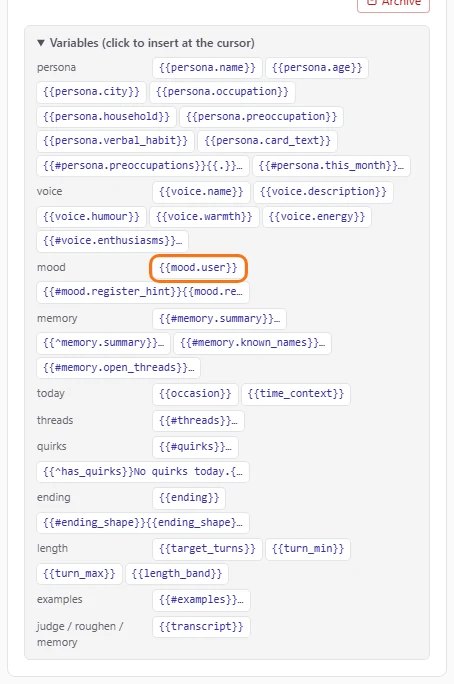Insert the {{#examples}} block
Viewport: 454px width, 684px height.
pyautogui.click(x=201, y=600)
